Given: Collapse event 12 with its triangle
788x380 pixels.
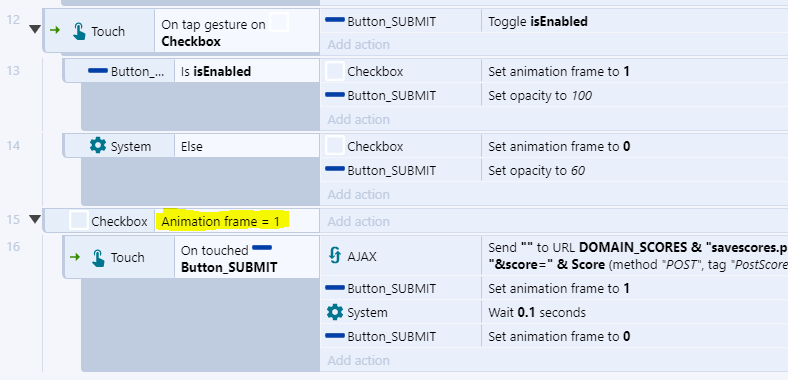Looking at the screenshot, I should click(35, 29).
